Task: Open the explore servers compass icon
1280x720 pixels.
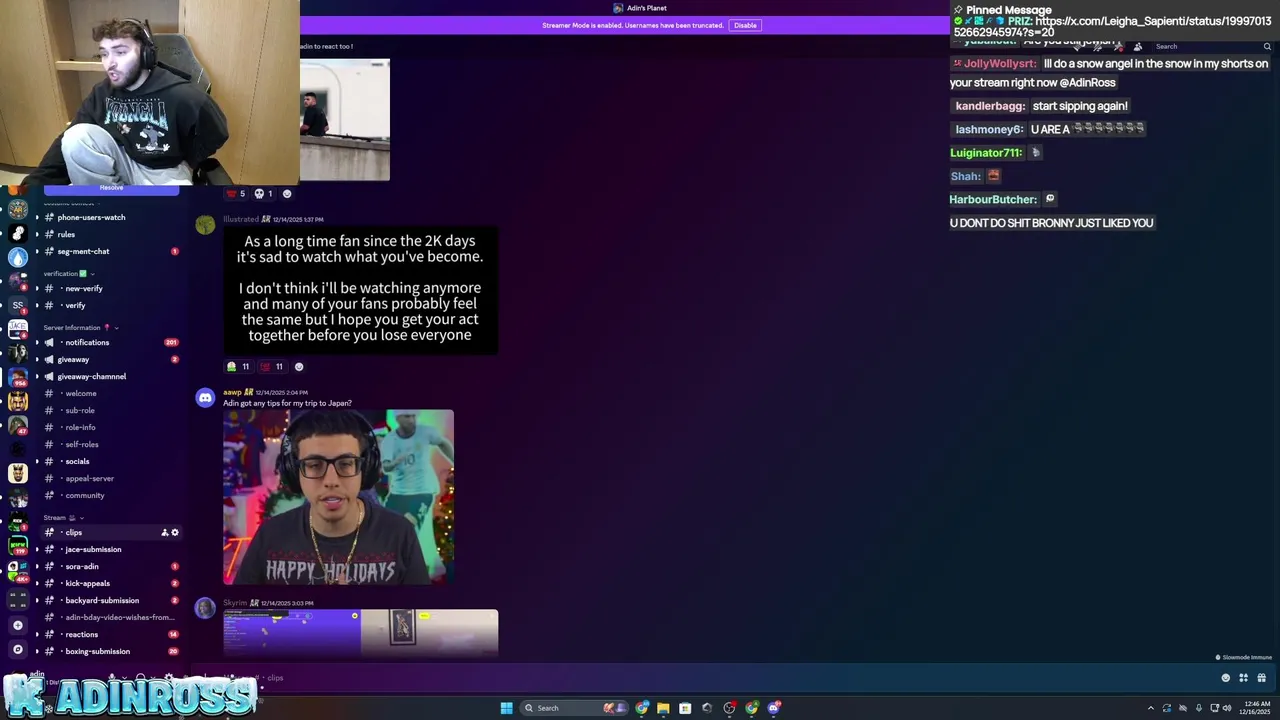Action: click(17, 650)
